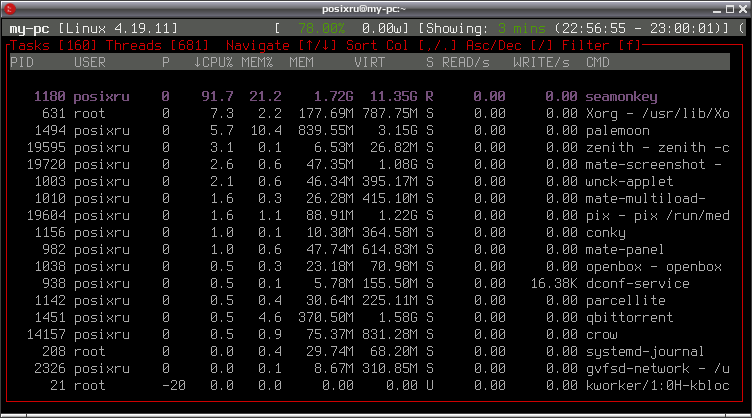Click the WRITE/s column header

pos(541,62)
